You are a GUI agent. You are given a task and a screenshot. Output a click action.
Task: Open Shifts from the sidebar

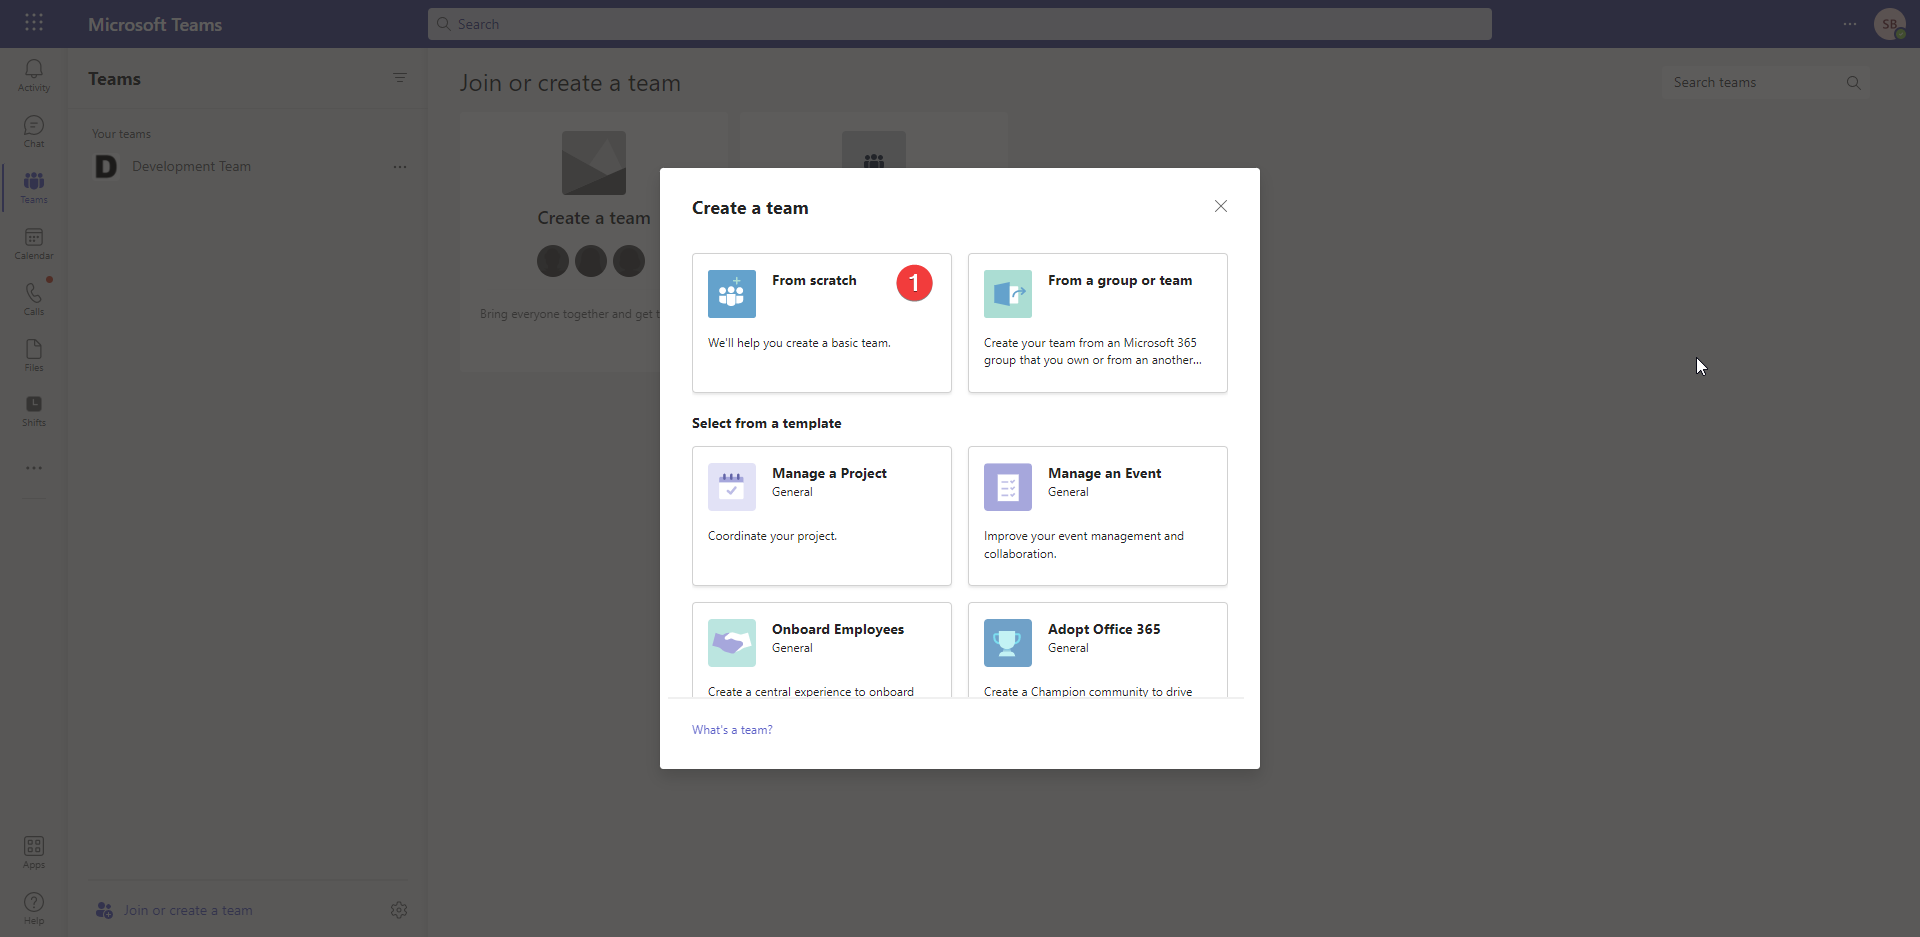pos(34,410)
